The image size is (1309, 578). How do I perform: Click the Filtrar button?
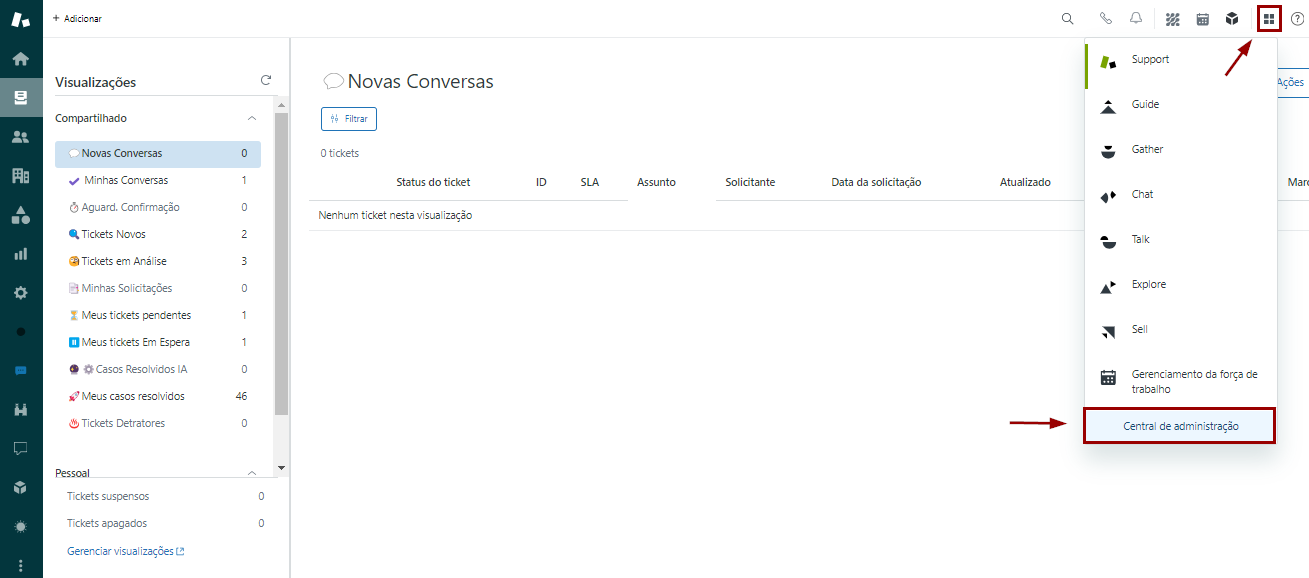pyautogui.click(x=349, y=119)
